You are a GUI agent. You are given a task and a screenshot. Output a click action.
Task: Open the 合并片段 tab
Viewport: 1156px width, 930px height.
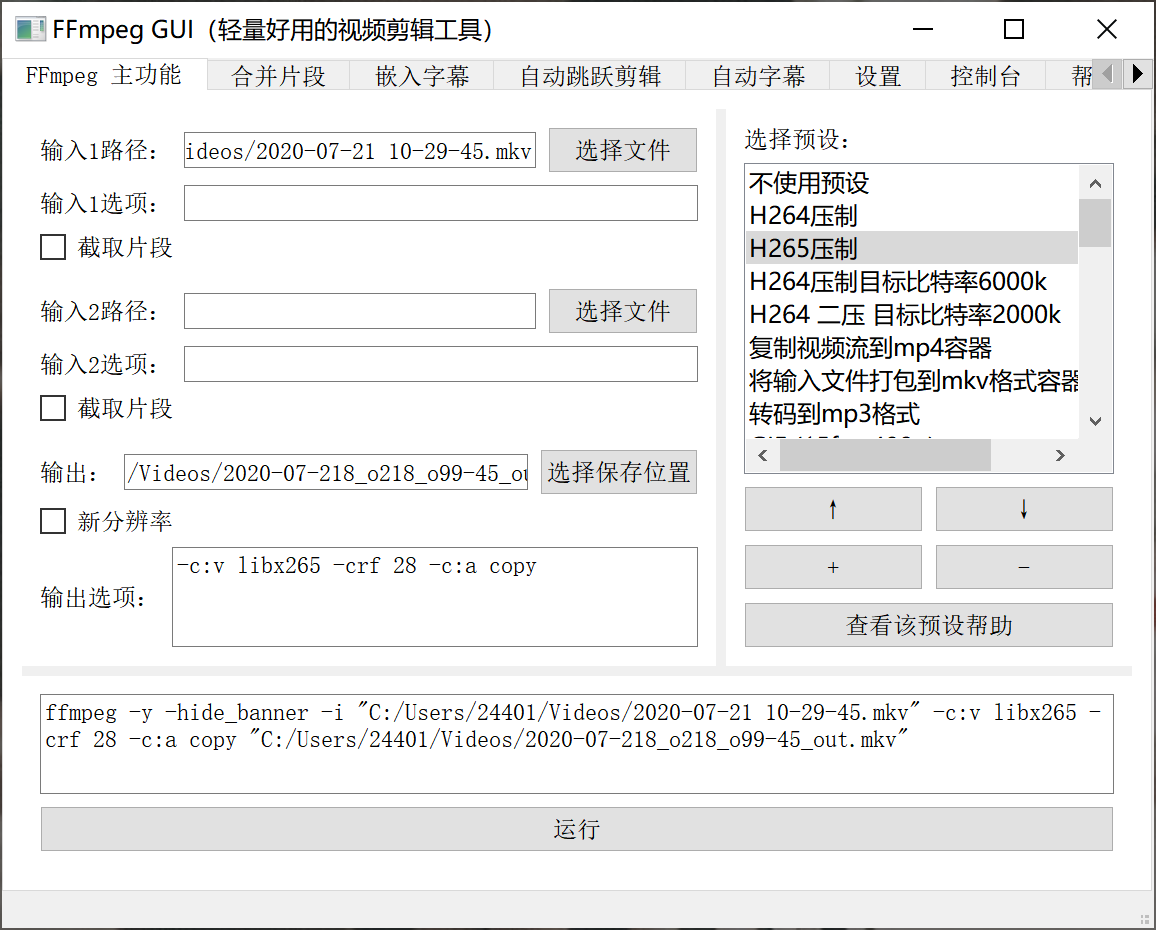(278, 76)
